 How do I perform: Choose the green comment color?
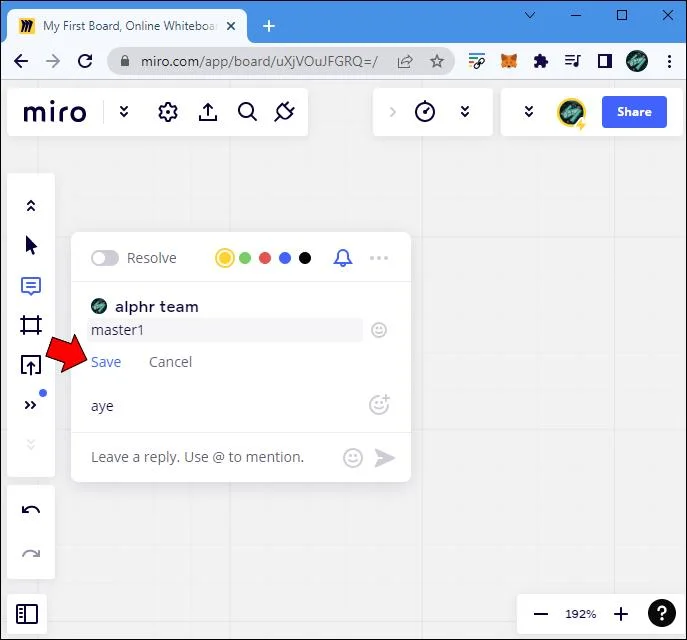click(245, 258)
